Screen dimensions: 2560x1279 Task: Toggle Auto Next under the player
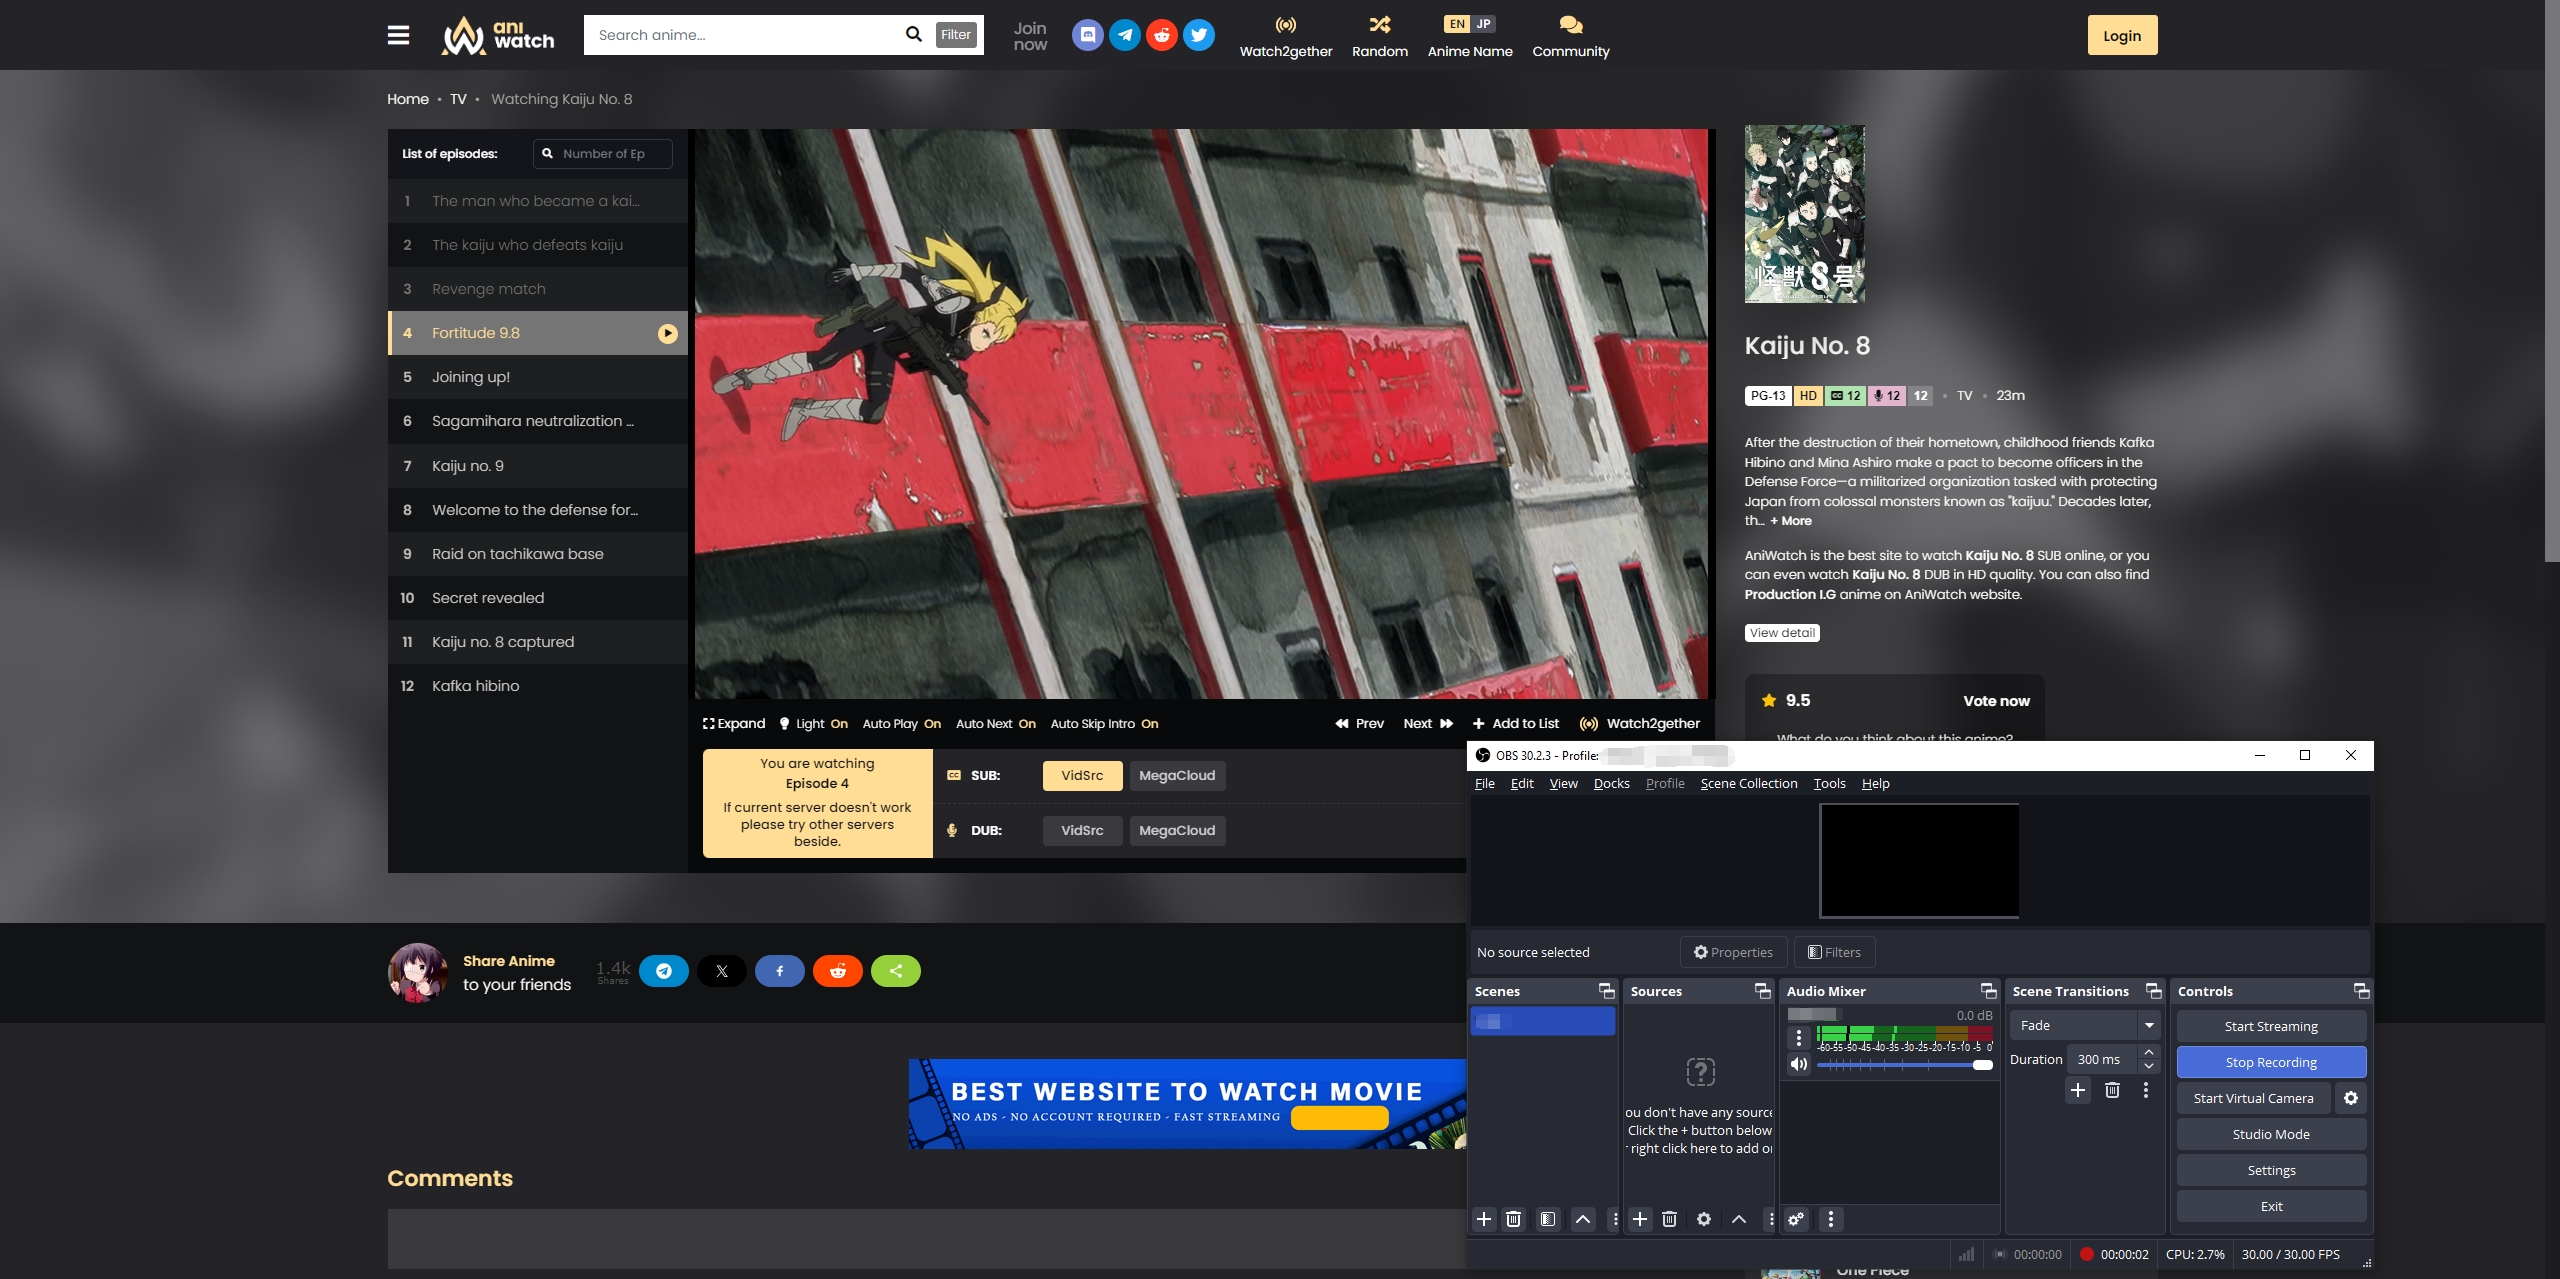click(x=996, y=724)
